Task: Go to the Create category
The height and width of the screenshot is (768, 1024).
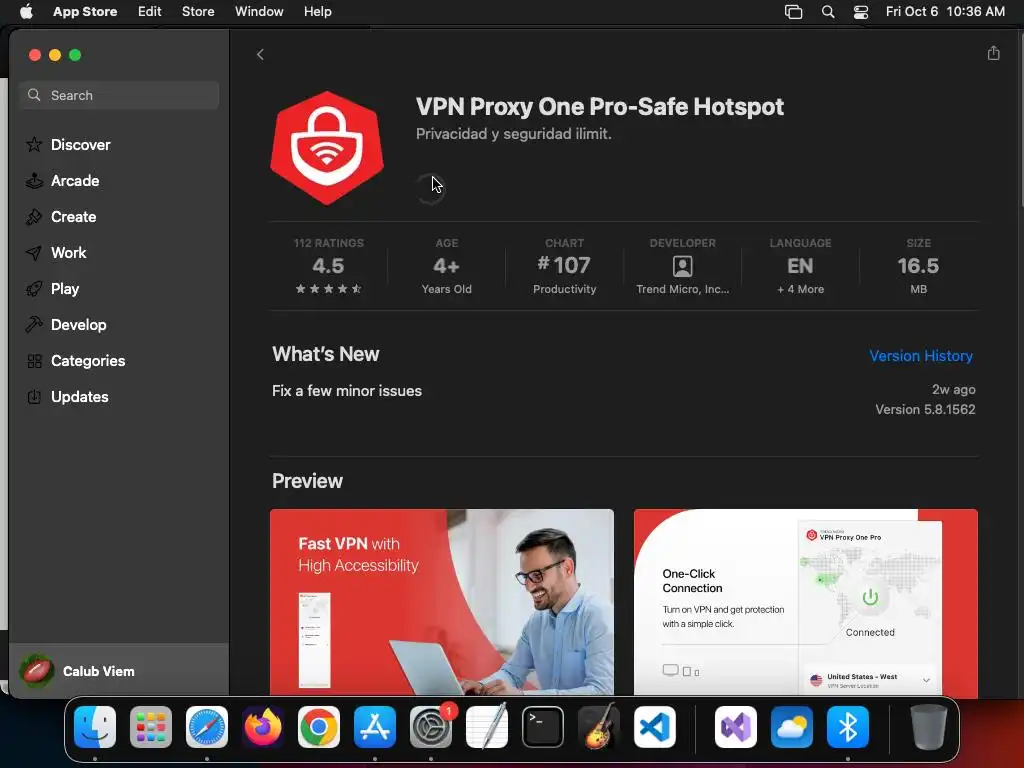Action: coord(61,217)
